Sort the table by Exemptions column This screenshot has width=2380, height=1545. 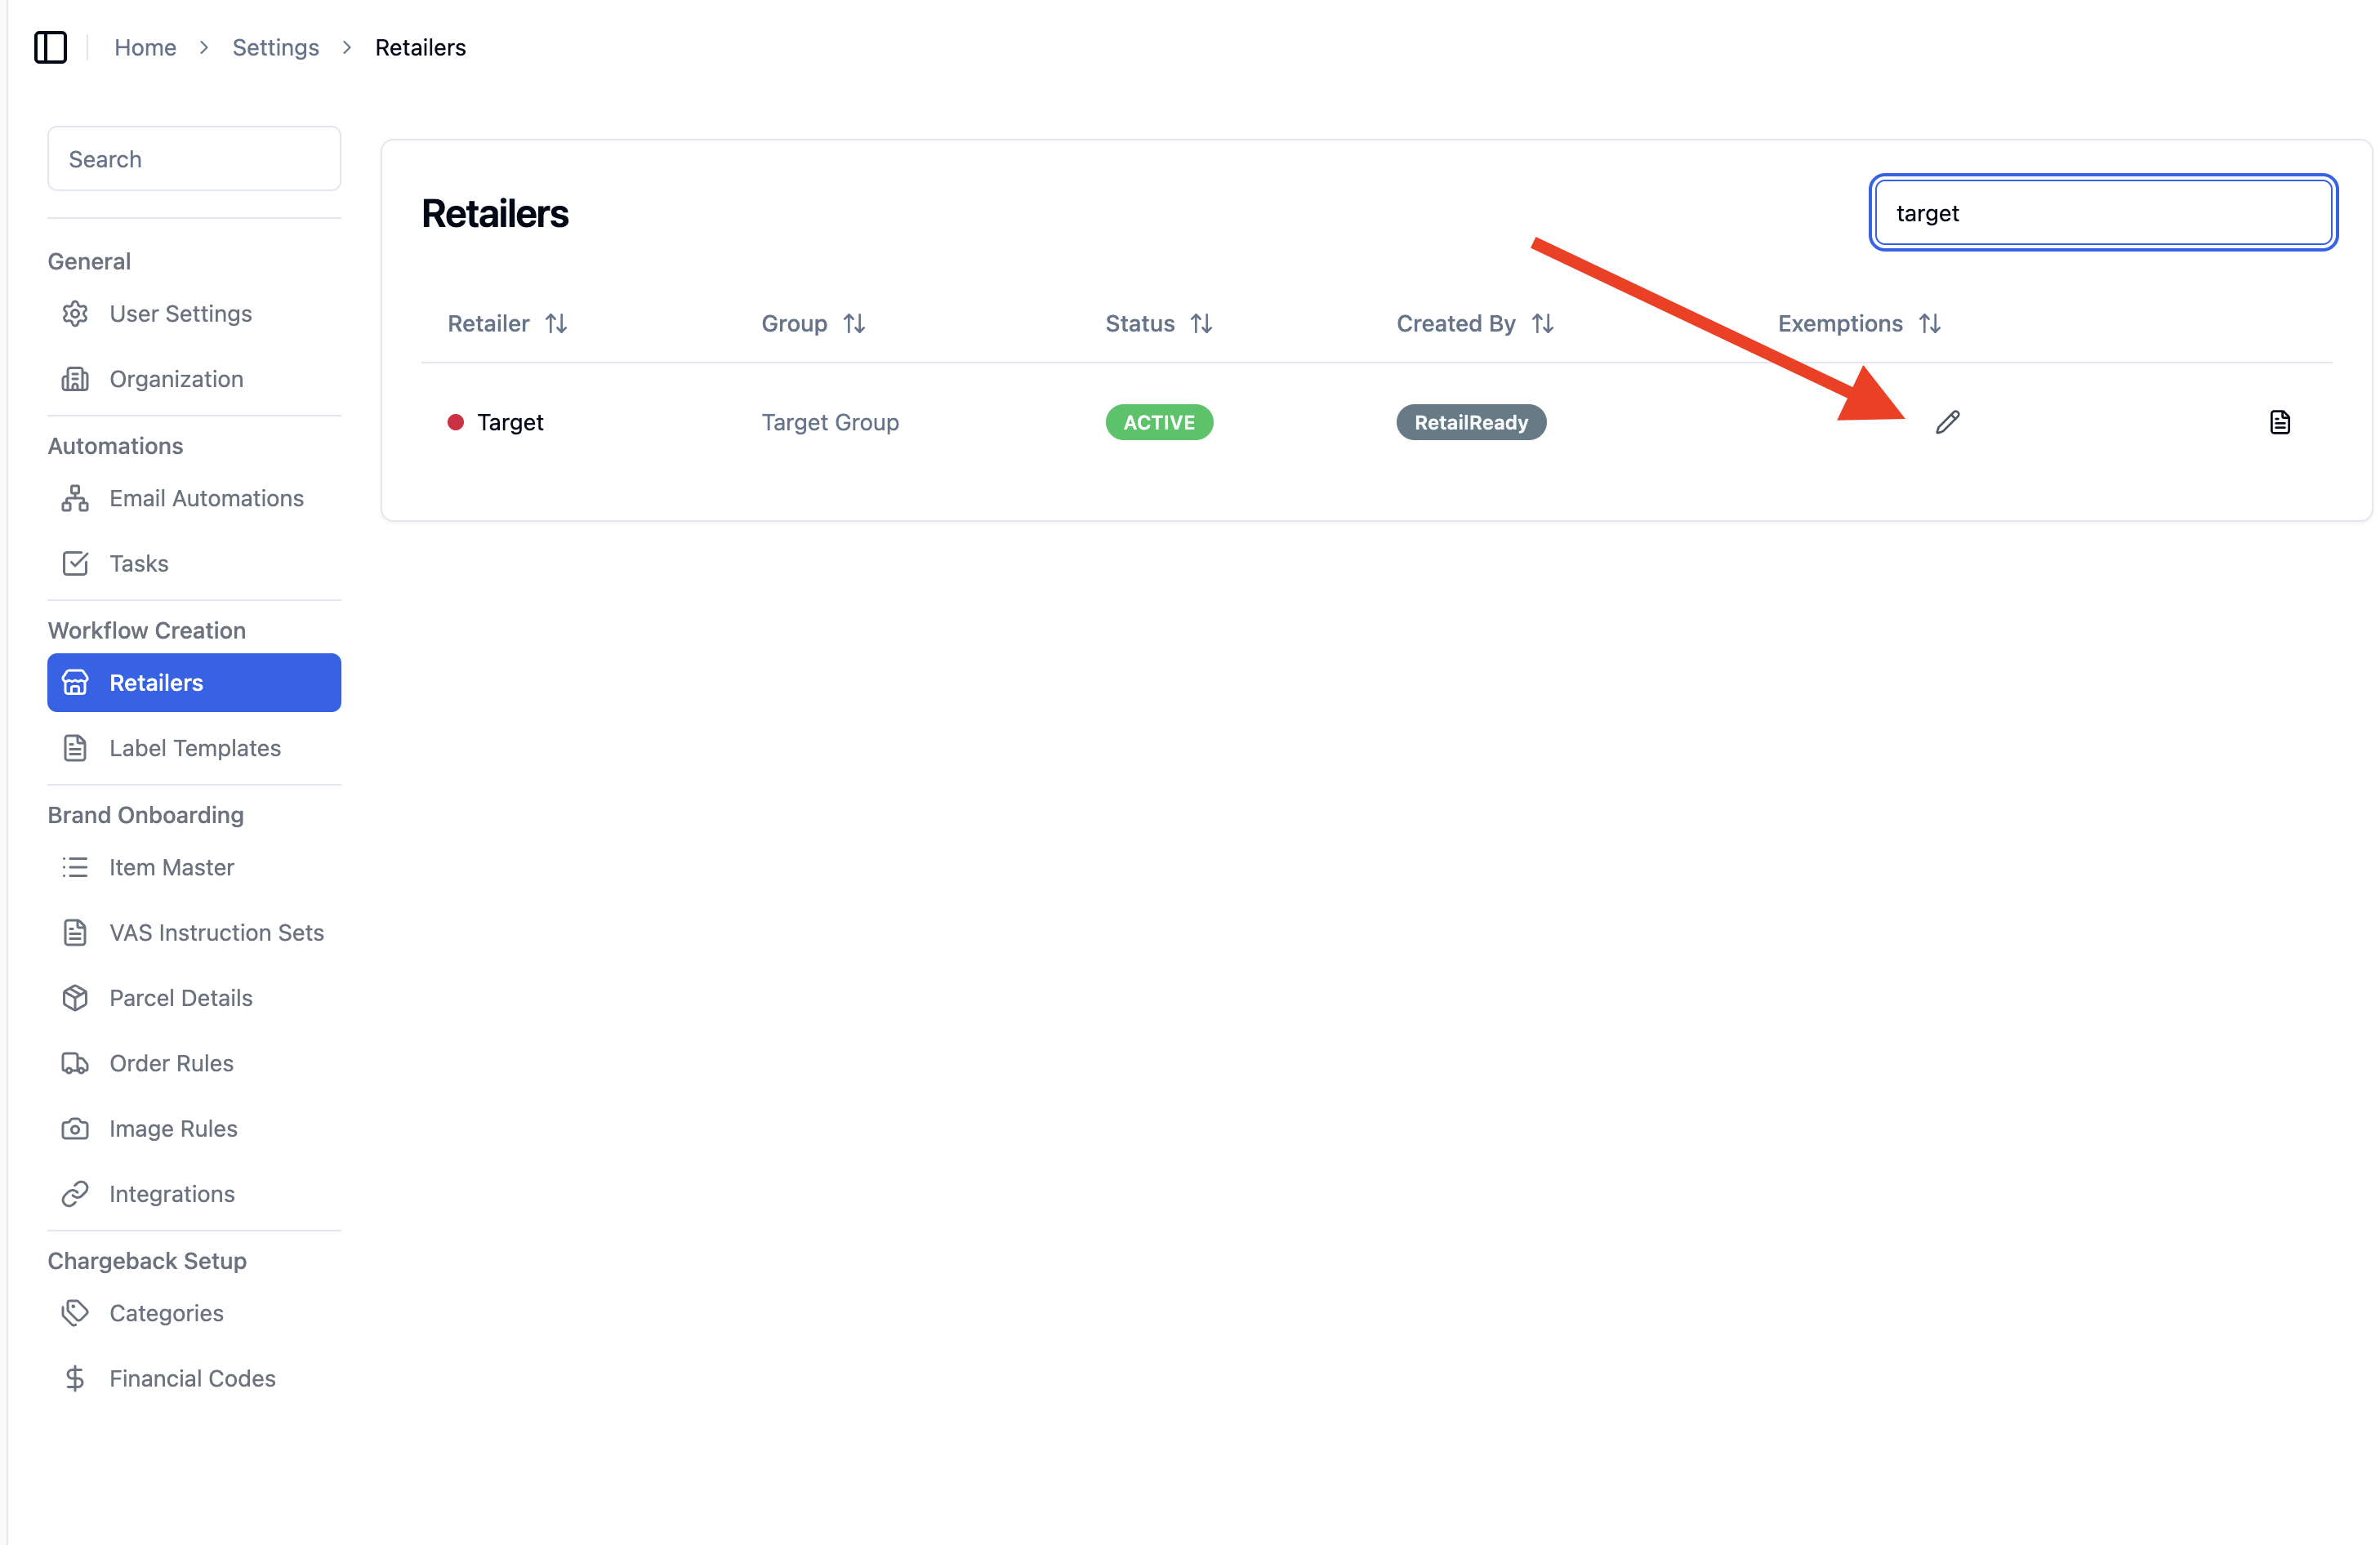pos(1929,324)
